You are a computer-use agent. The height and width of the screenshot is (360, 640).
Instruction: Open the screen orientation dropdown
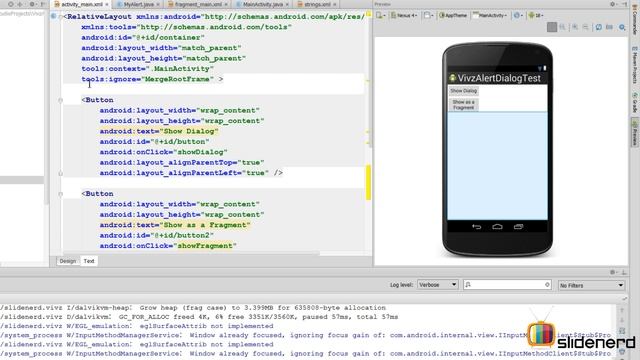(x=428, y=16)
